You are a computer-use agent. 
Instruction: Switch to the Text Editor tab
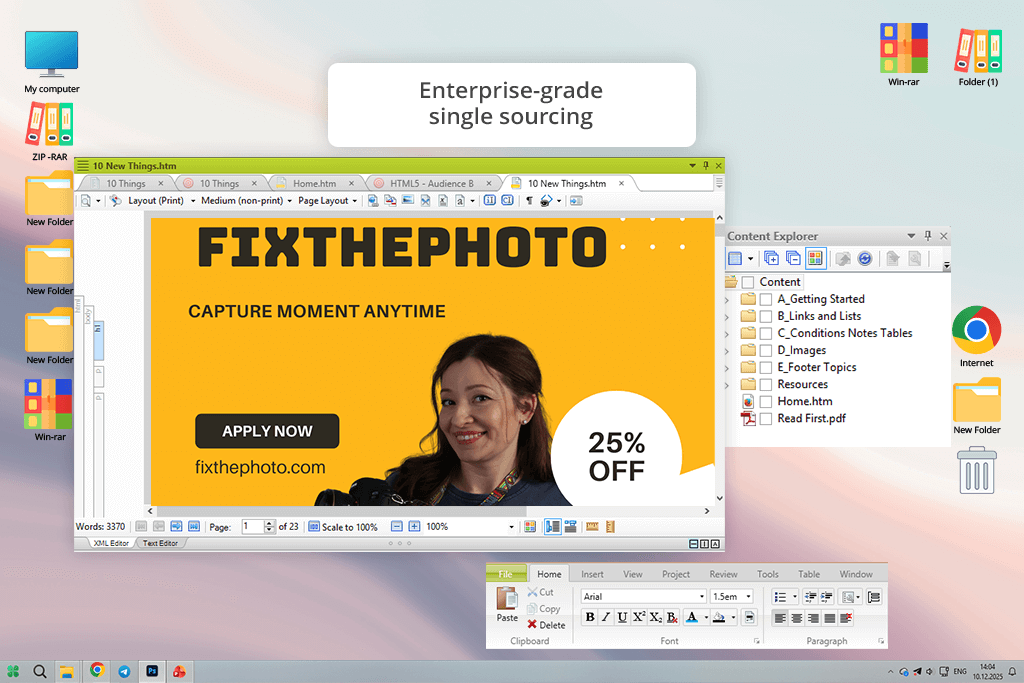click(x=160, y=543)
